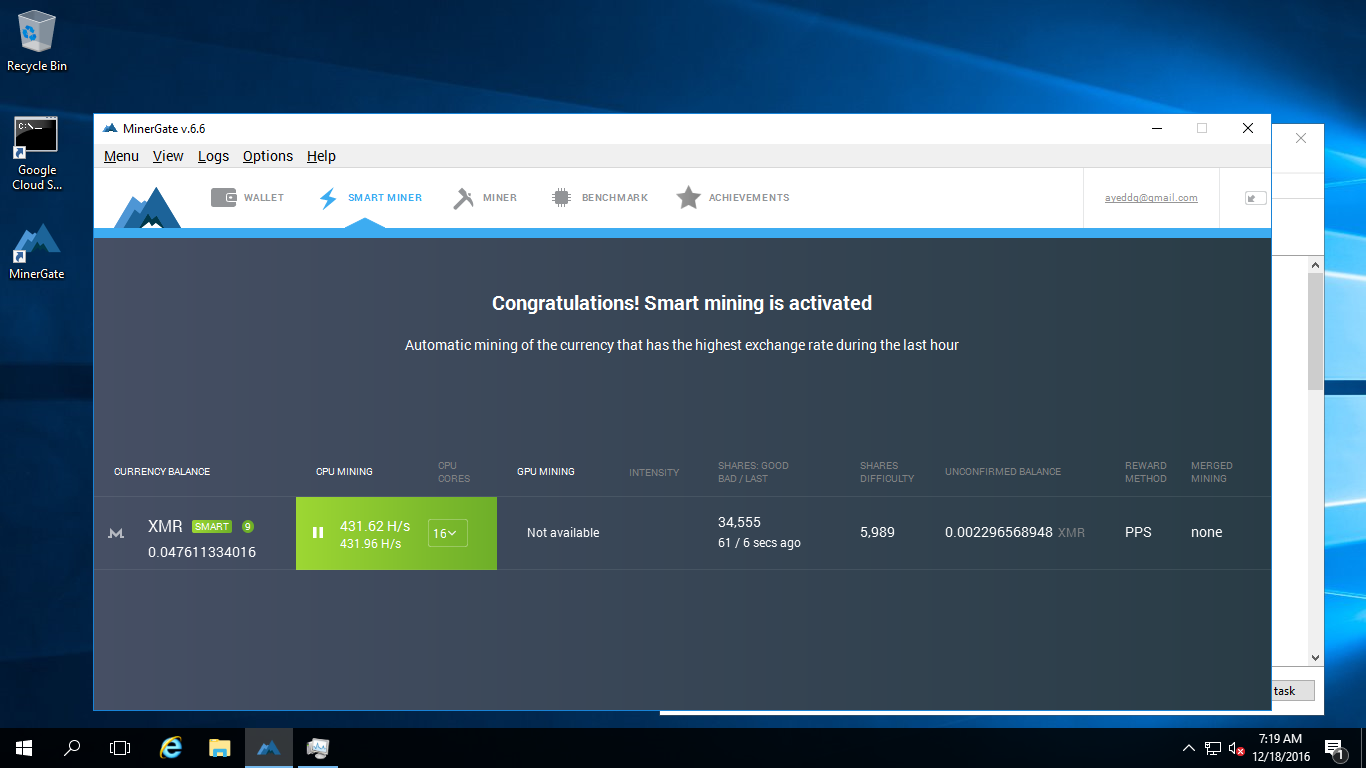This screenshot has height=768, width=1366.
Task: Click the wallet icon in the navigation bar
Action: pos(223,198)
